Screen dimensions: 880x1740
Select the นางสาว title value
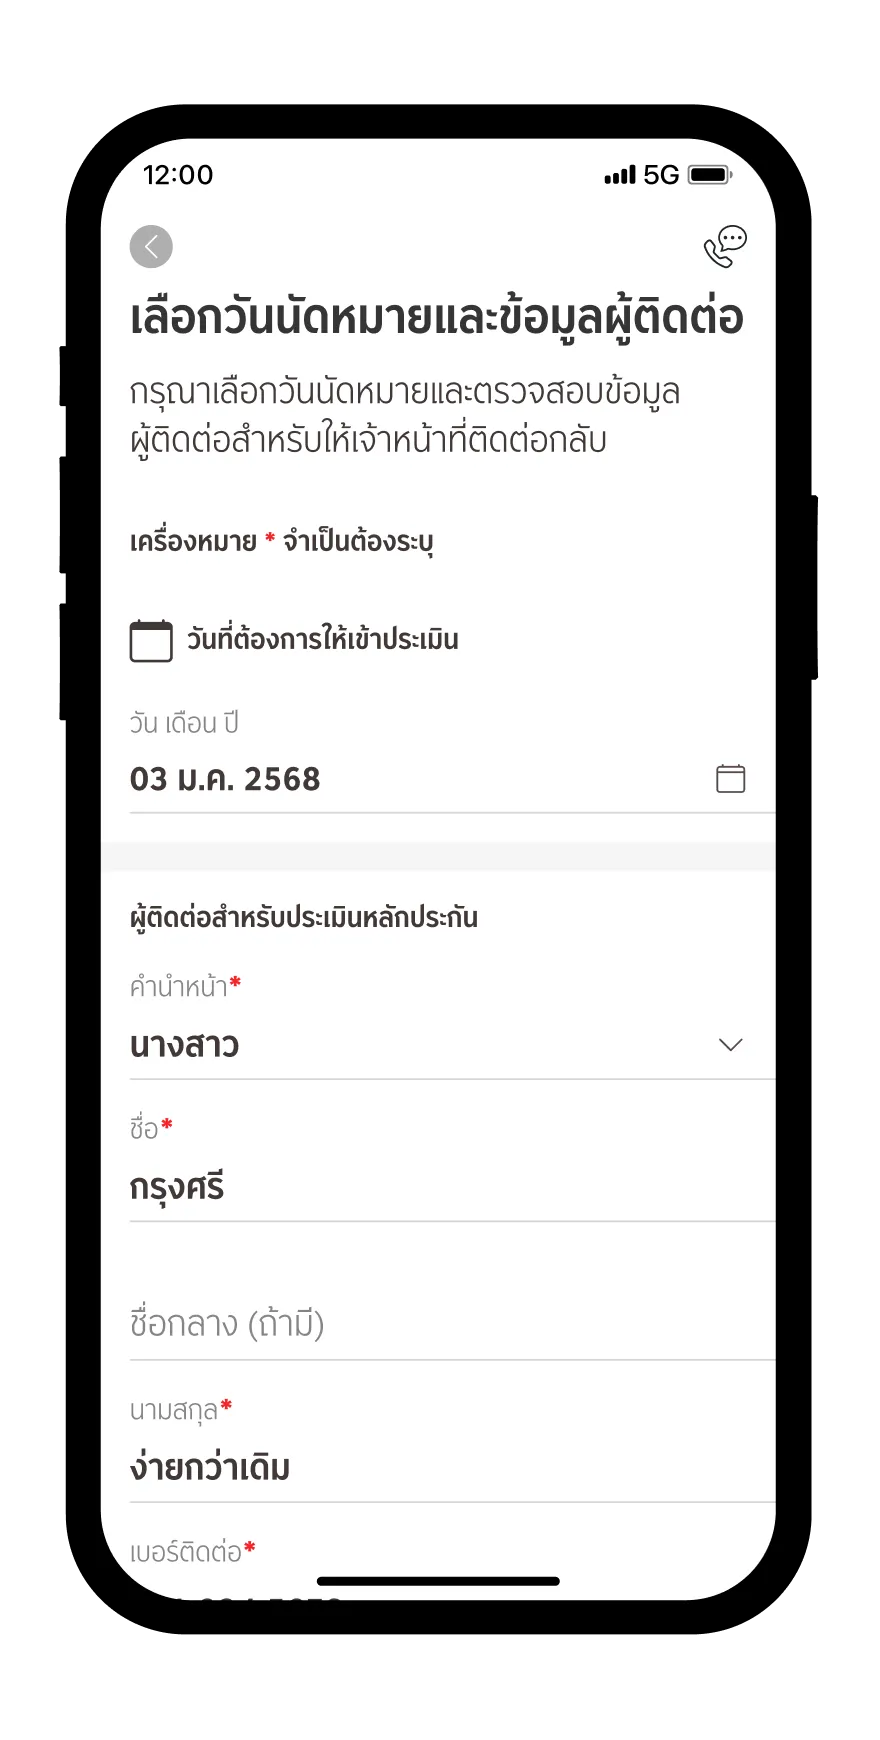pyautogui.click(x=185, y=1046)
